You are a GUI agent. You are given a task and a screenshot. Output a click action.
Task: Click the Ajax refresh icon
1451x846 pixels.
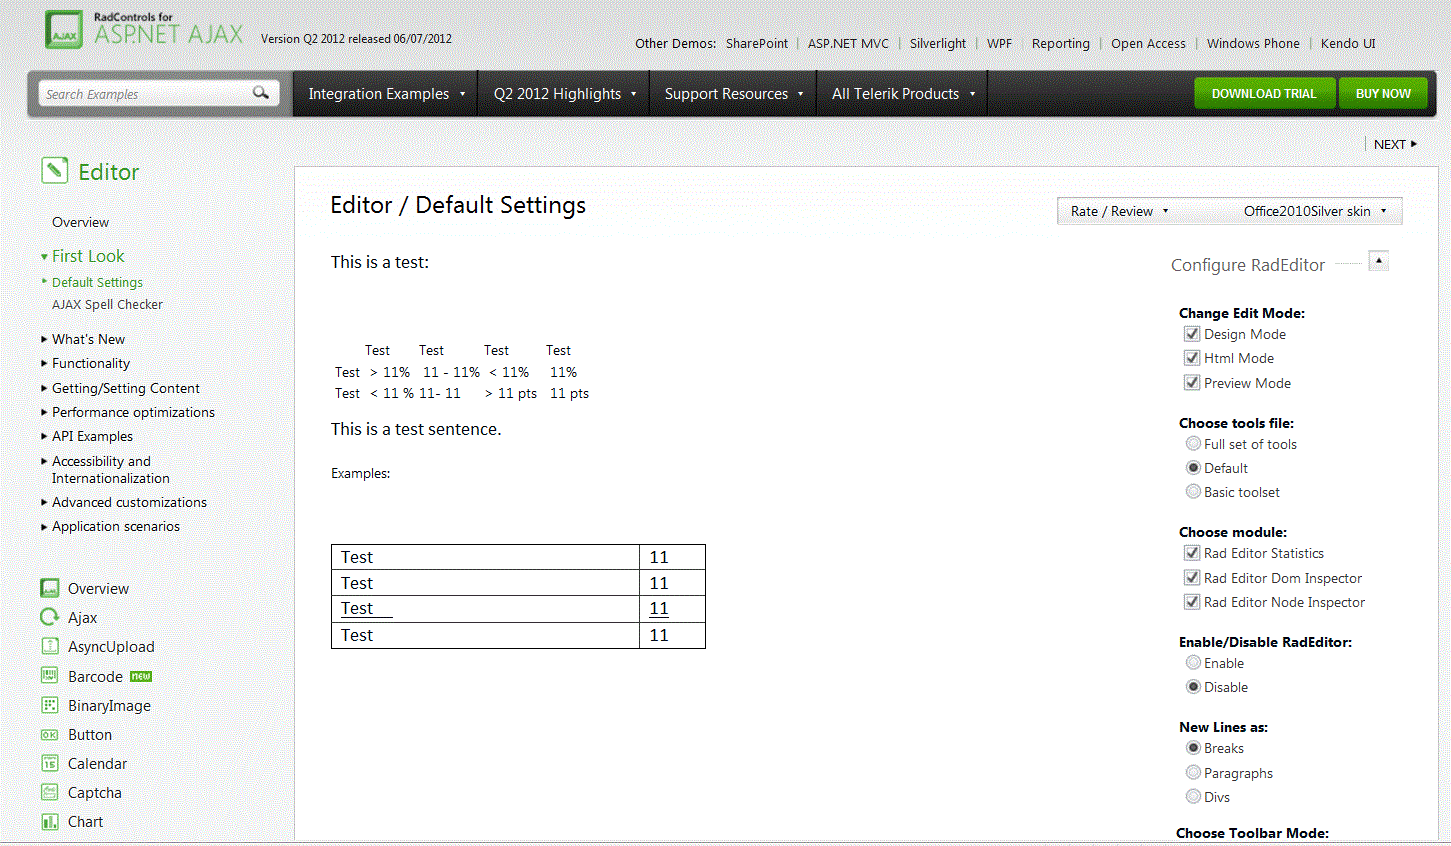50,617
